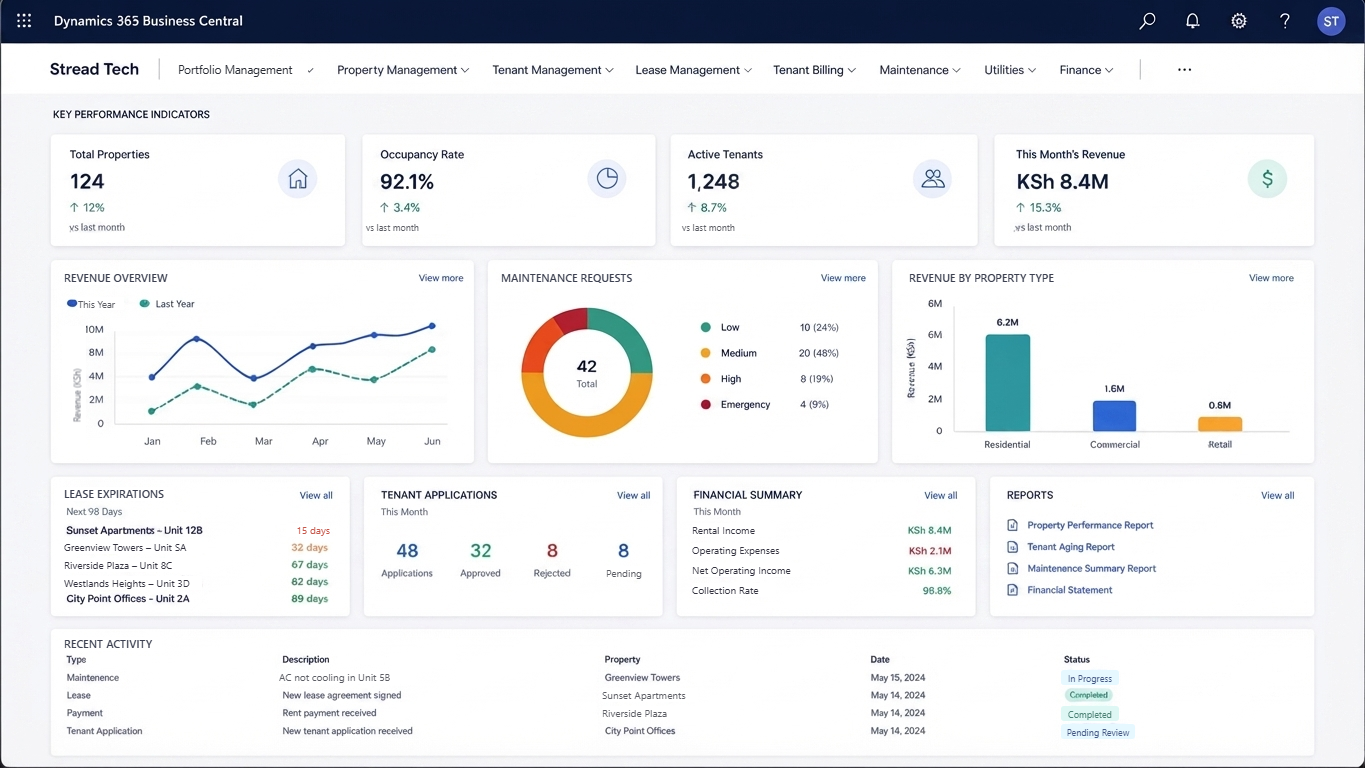1365x768 pixels.
Task: Click the Occupancy Rate pie icon
Action: pos(607,179)
